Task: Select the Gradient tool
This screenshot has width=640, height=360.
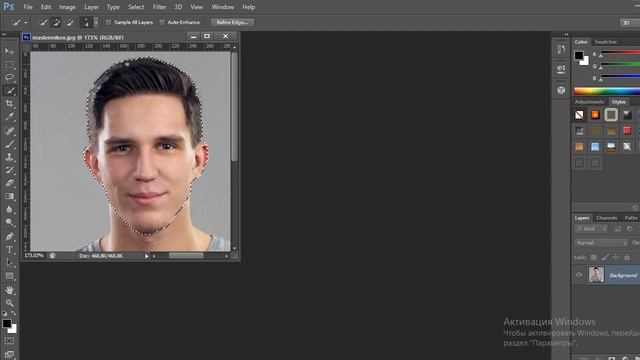Action: (9, 196)
